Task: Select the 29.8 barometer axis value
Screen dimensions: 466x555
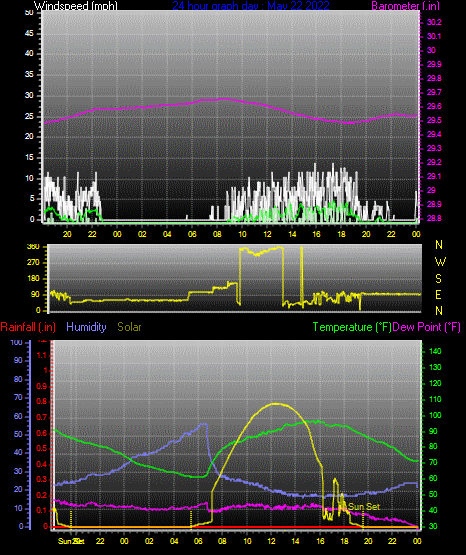Action: pos(434,78)
